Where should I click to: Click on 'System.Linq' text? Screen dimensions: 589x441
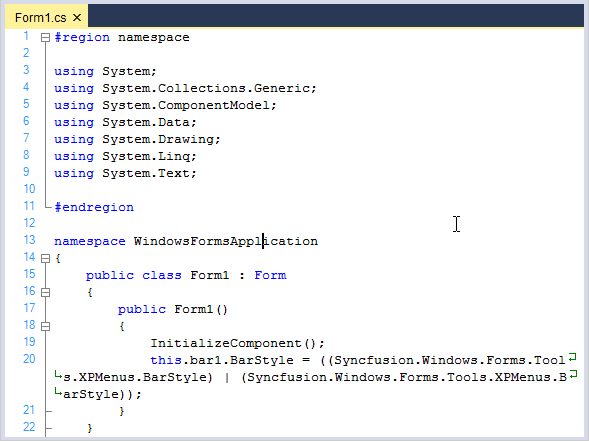pos(146,156)
